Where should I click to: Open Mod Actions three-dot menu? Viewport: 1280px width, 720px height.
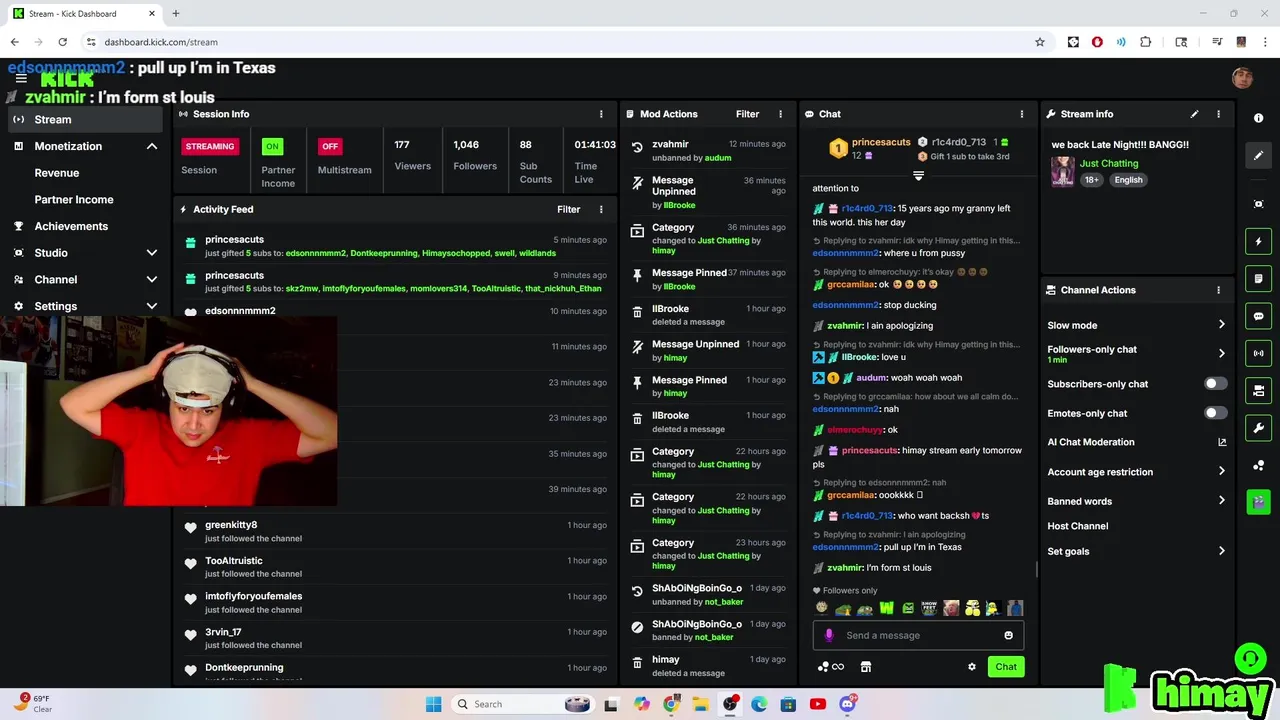click(x=781, y=114)
